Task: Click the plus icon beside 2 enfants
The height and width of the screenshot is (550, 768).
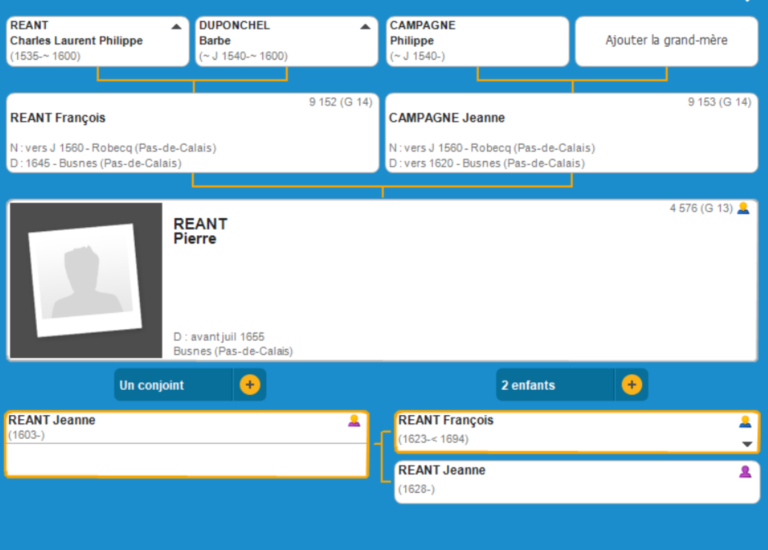Action: click(x=631, y=385)
